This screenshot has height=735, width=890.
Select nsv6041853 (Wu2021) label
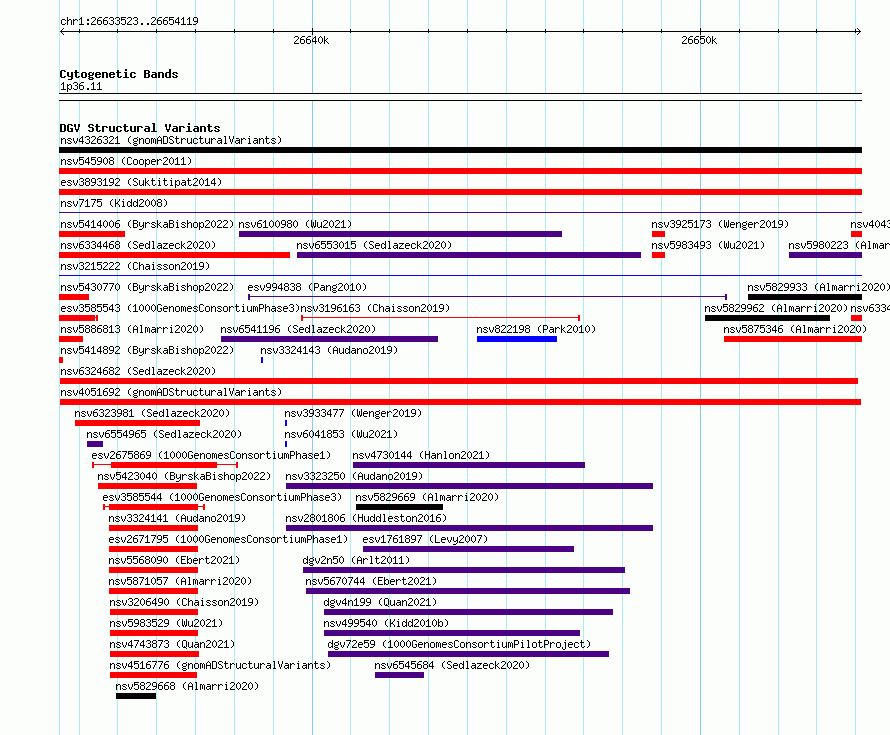pyautogui.click(x=341, y=434)
